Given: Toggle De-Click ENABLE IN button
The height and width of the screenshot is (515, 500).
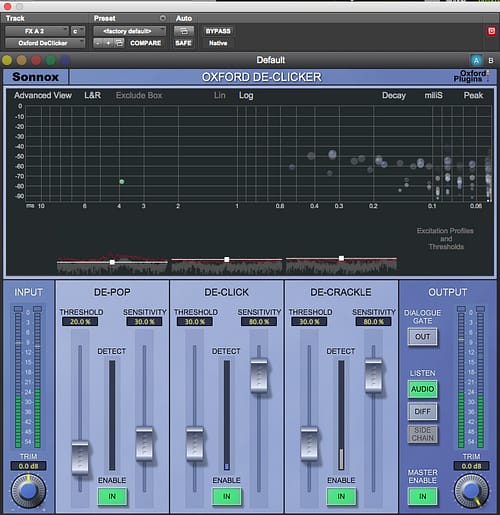Looking at the screenshot, I should coord(227,496).
